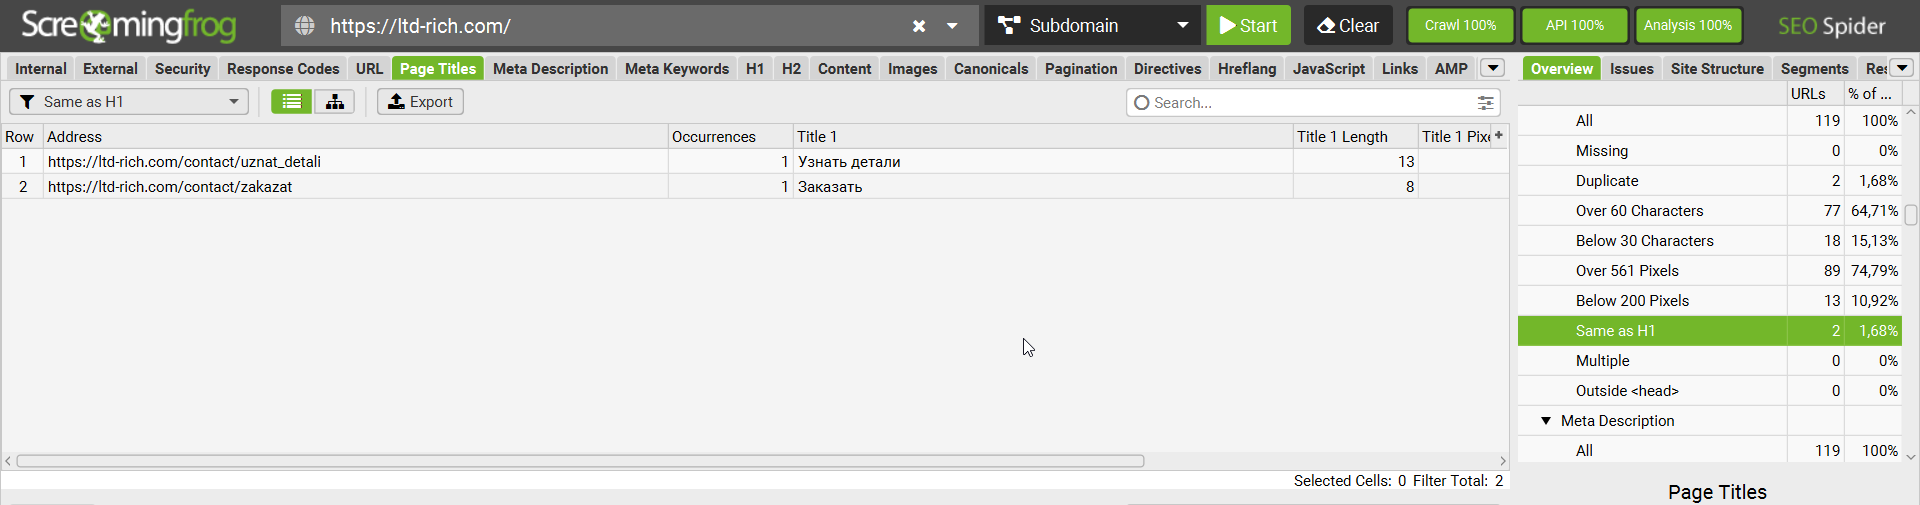The image size is (1920, 505).
Task: Open the Subdomain crawl mode dropdown
Action: tap(1093, 26)
